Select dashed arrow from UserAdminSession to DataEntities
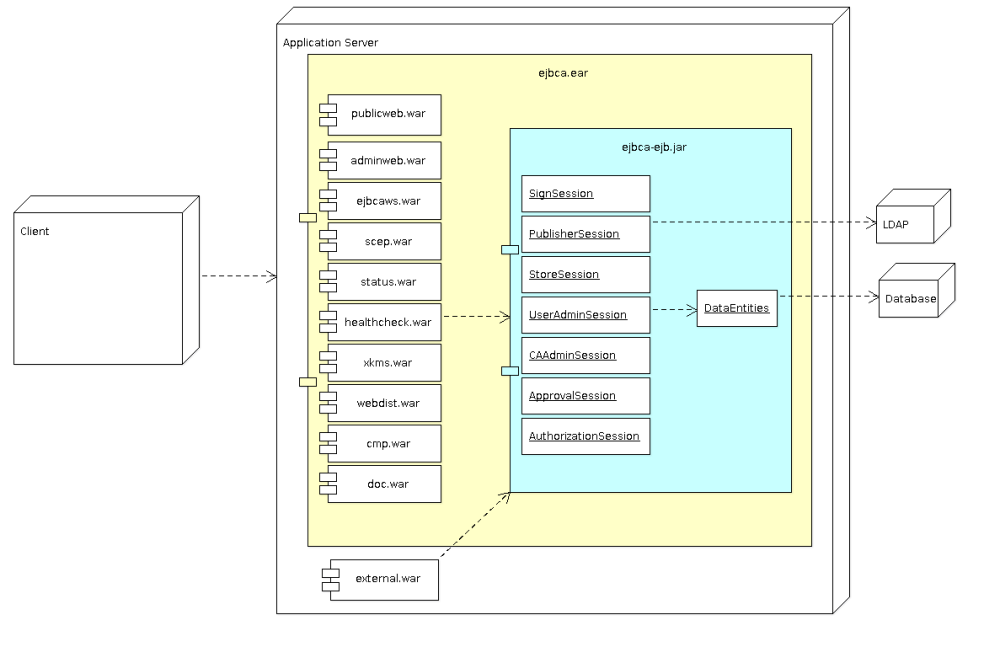 coord(675,309)
